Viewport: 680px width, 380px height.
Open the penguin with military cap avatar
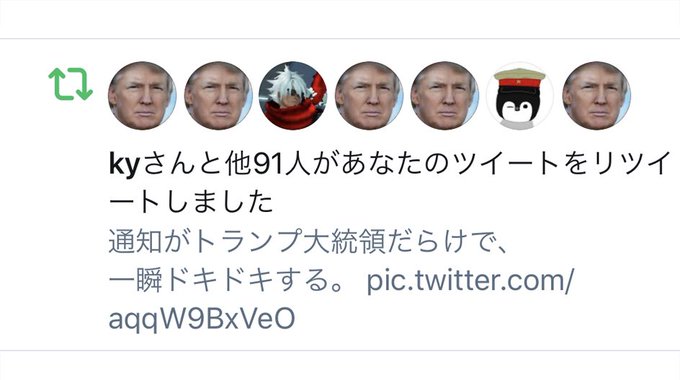[520, 95]
